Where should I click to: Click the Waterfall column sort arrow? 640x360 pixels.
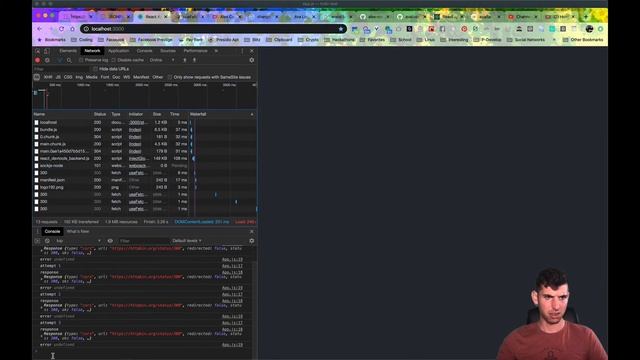(x=252, y=114)
